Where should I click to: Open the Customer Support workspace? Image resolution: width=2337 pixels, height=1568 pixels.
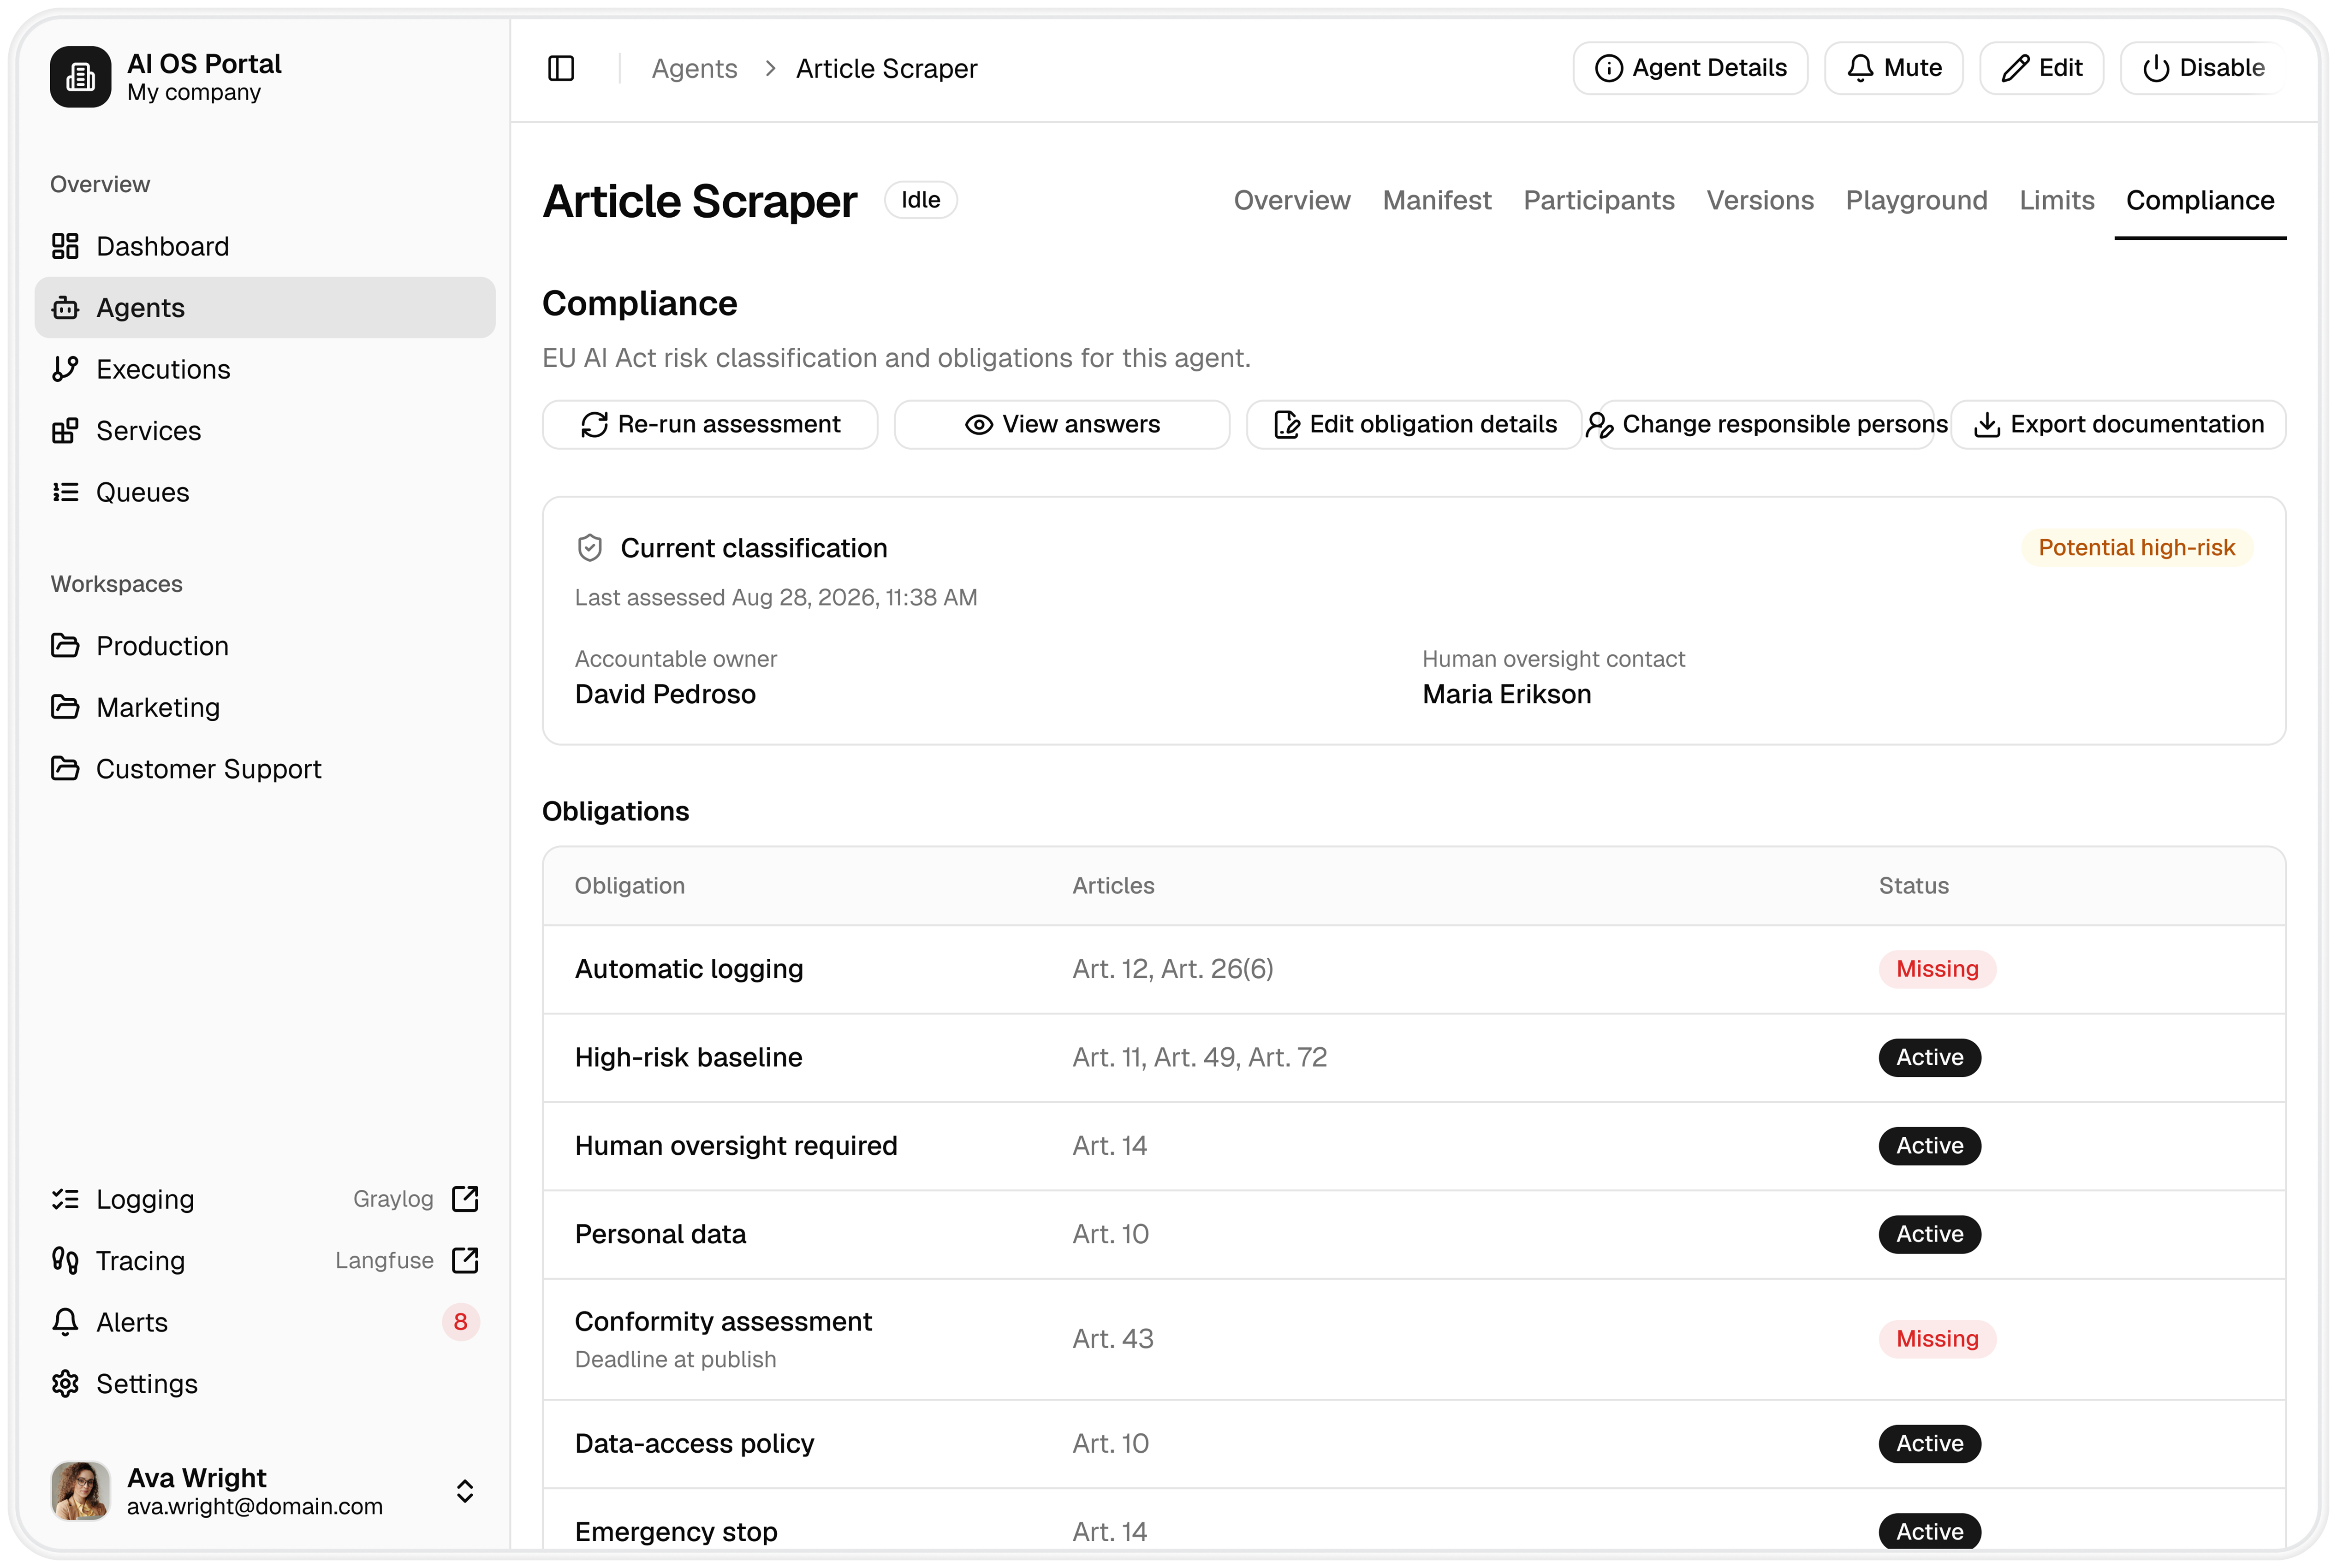(x=265, y=769)
